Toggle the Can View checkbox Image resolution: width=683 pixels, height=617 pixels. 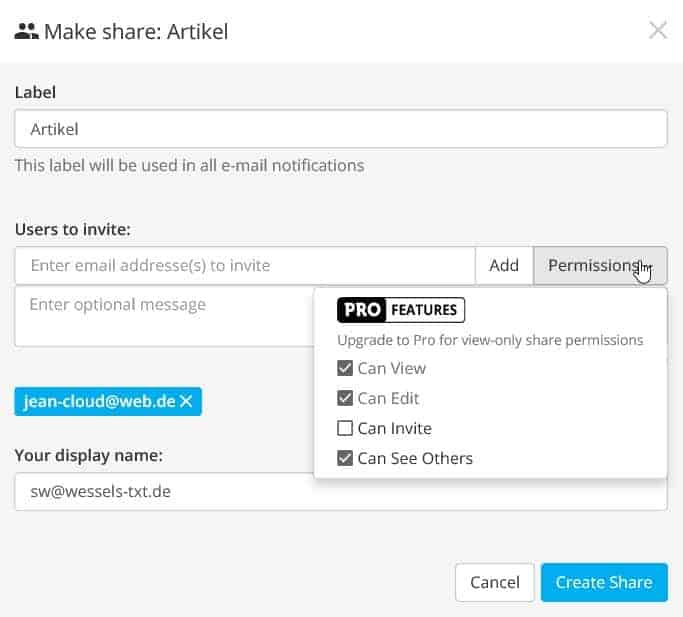[345, 368]
